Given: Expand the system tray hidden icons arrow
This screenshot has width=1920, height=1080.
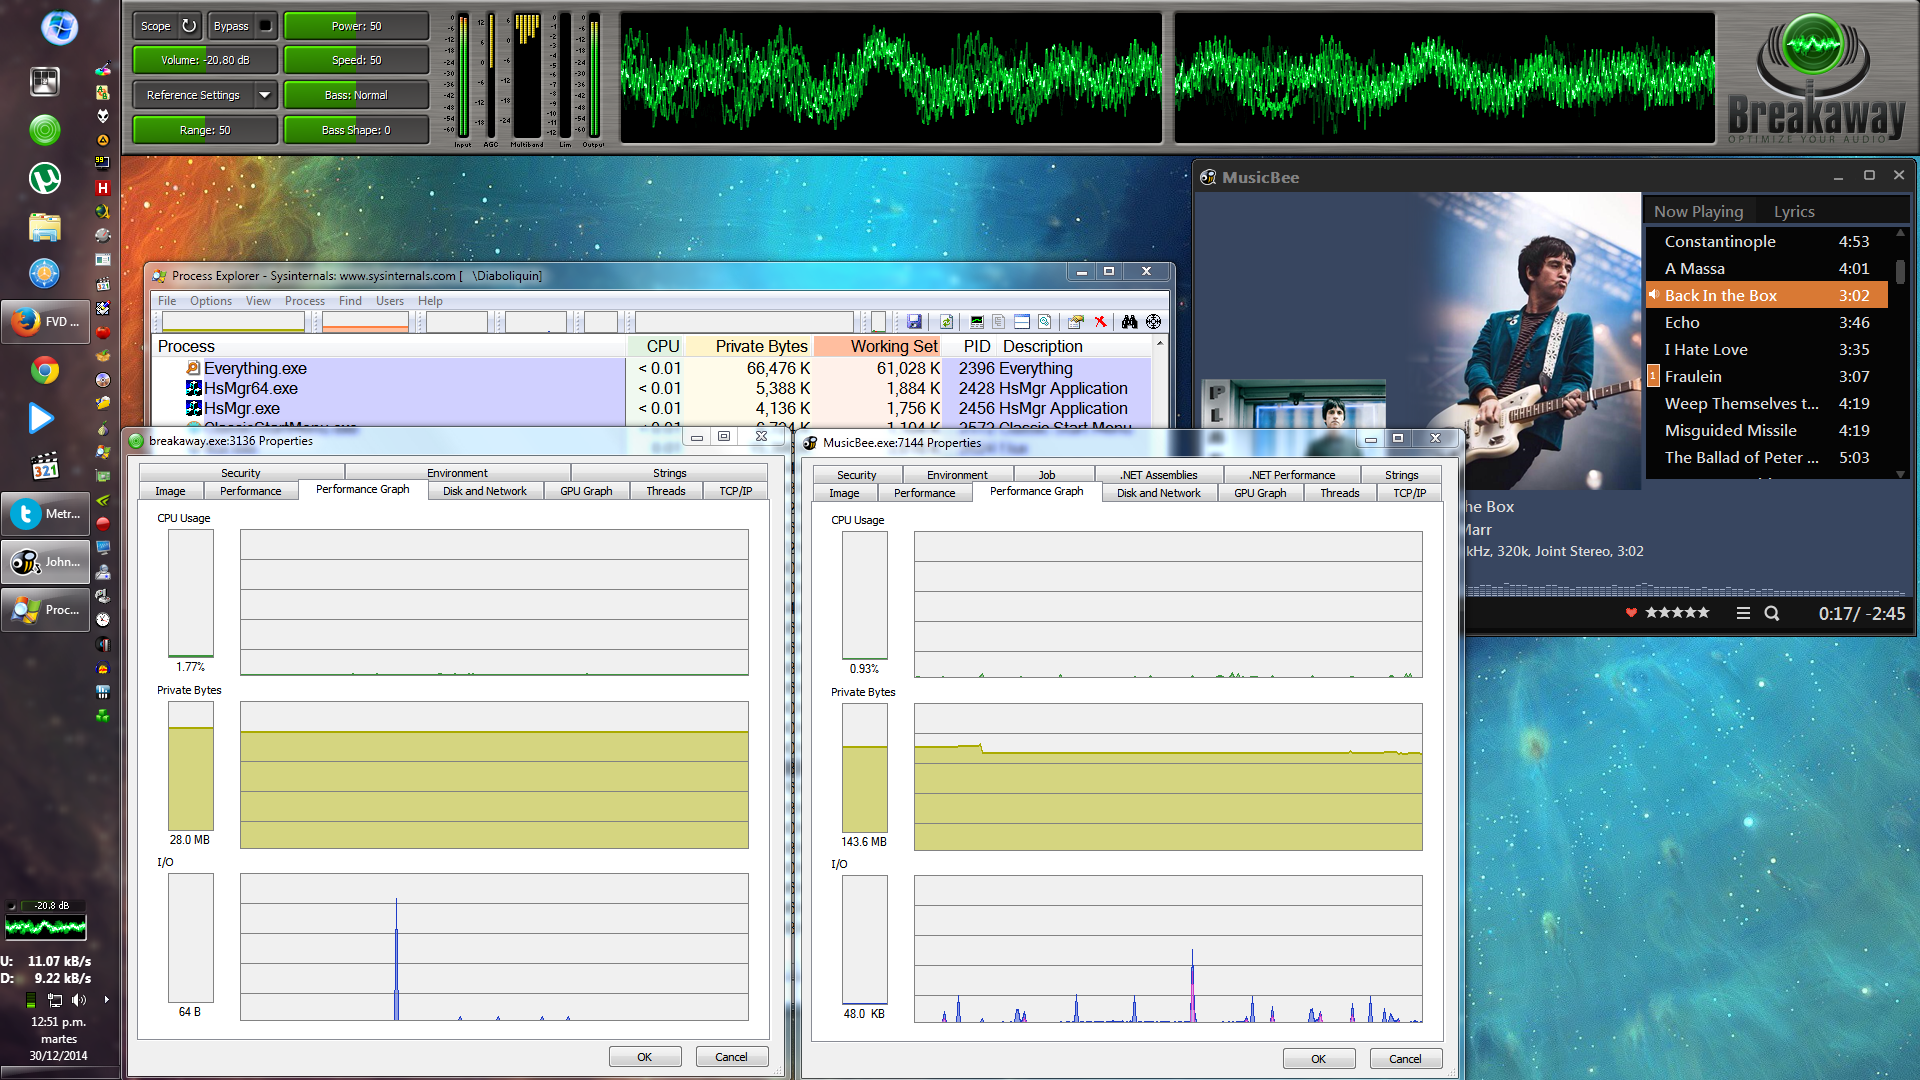Looking at the screenshot, I should (106, 999).
